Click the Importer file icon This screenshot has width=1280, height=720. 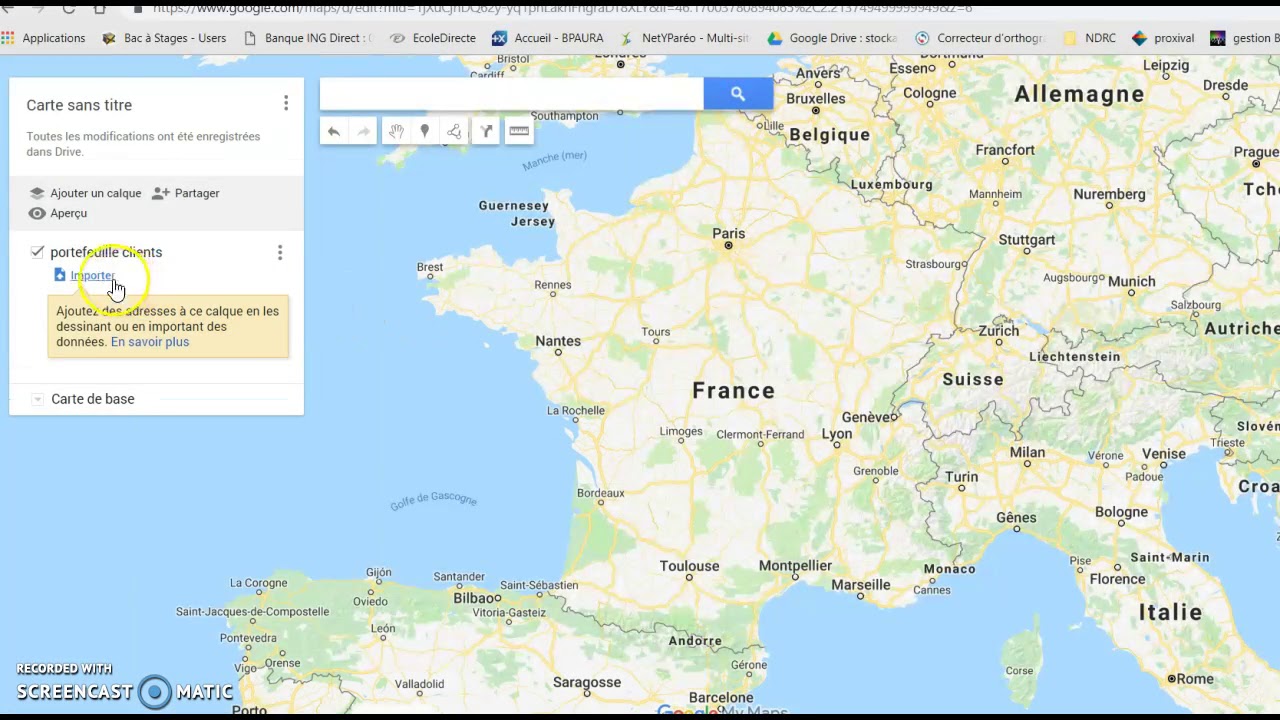(x=60, y=275)
